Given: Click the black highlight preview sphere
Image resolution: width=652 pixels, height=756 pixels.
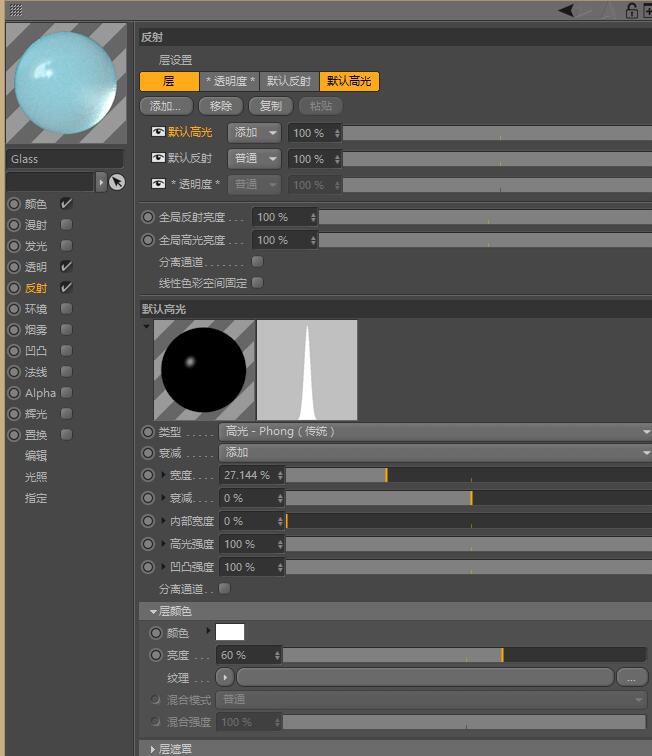Looking at the screenshot, I should [204, 370].
